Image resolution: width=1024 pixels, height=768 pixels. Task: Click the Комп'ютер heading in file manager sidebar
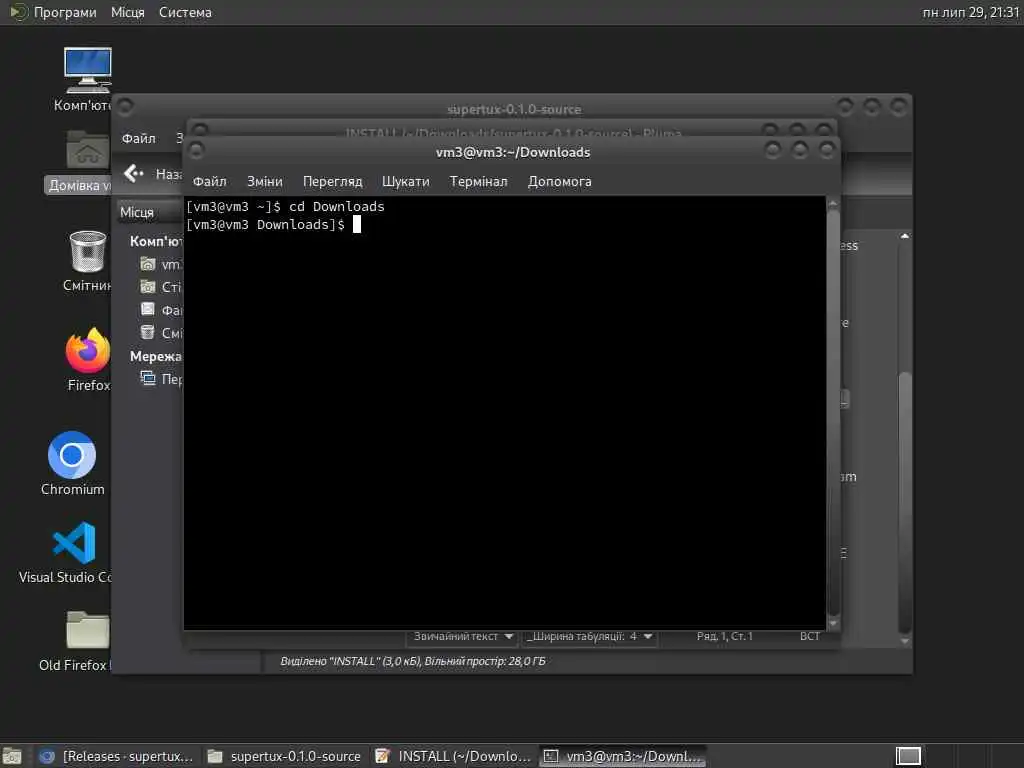click(x=156, y=242)
